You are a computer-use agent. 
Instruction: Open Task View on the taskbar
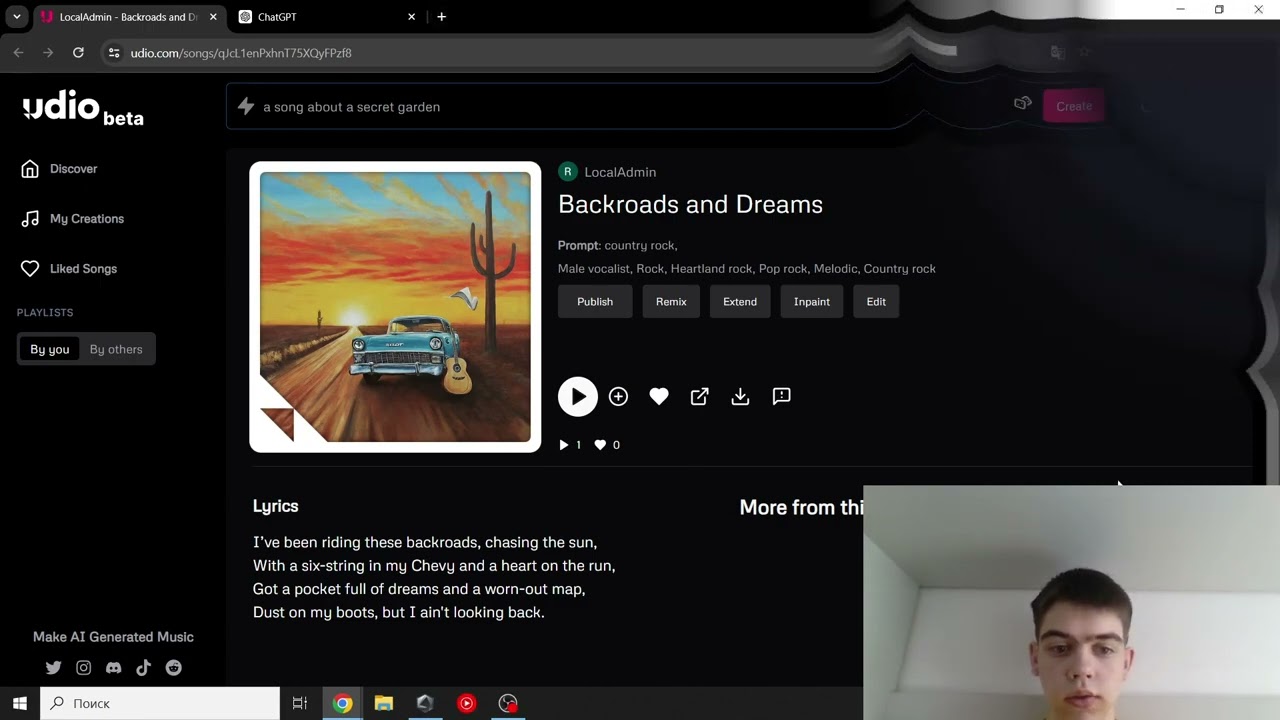299,703
